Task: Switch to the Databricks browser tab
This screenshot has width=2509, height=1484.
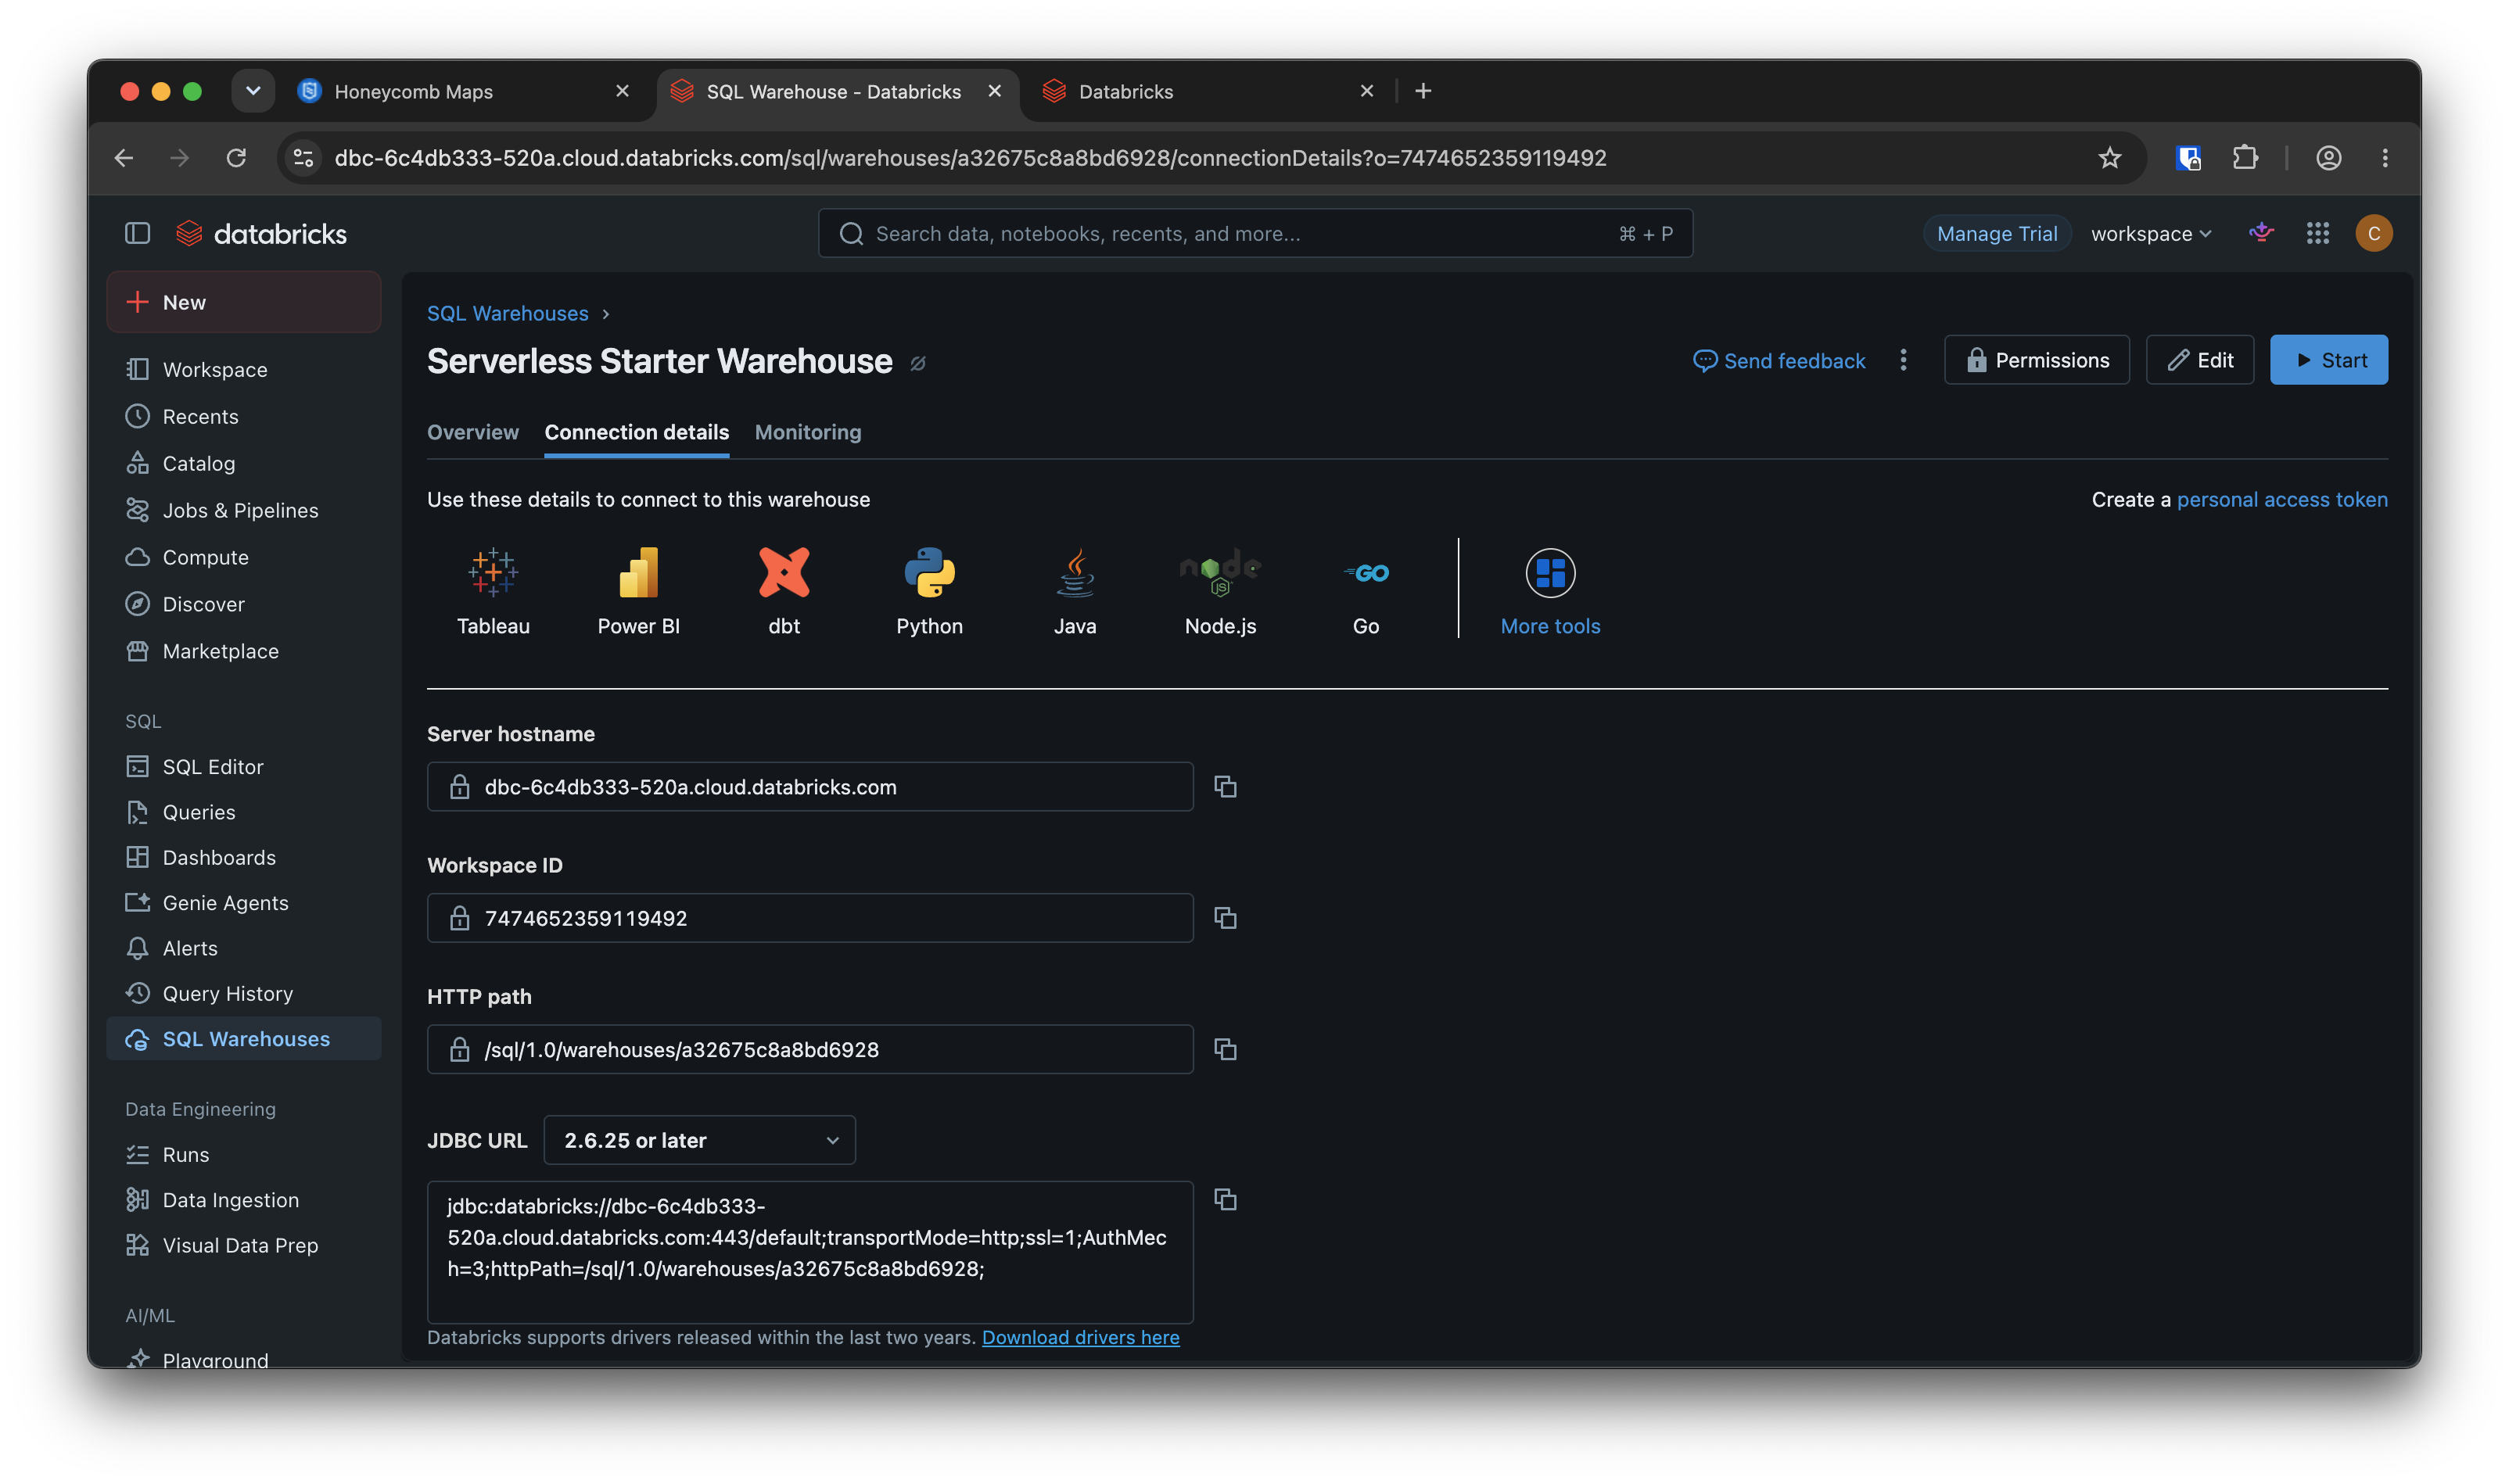Action: pyautogui.click(x=1208, y=91)
